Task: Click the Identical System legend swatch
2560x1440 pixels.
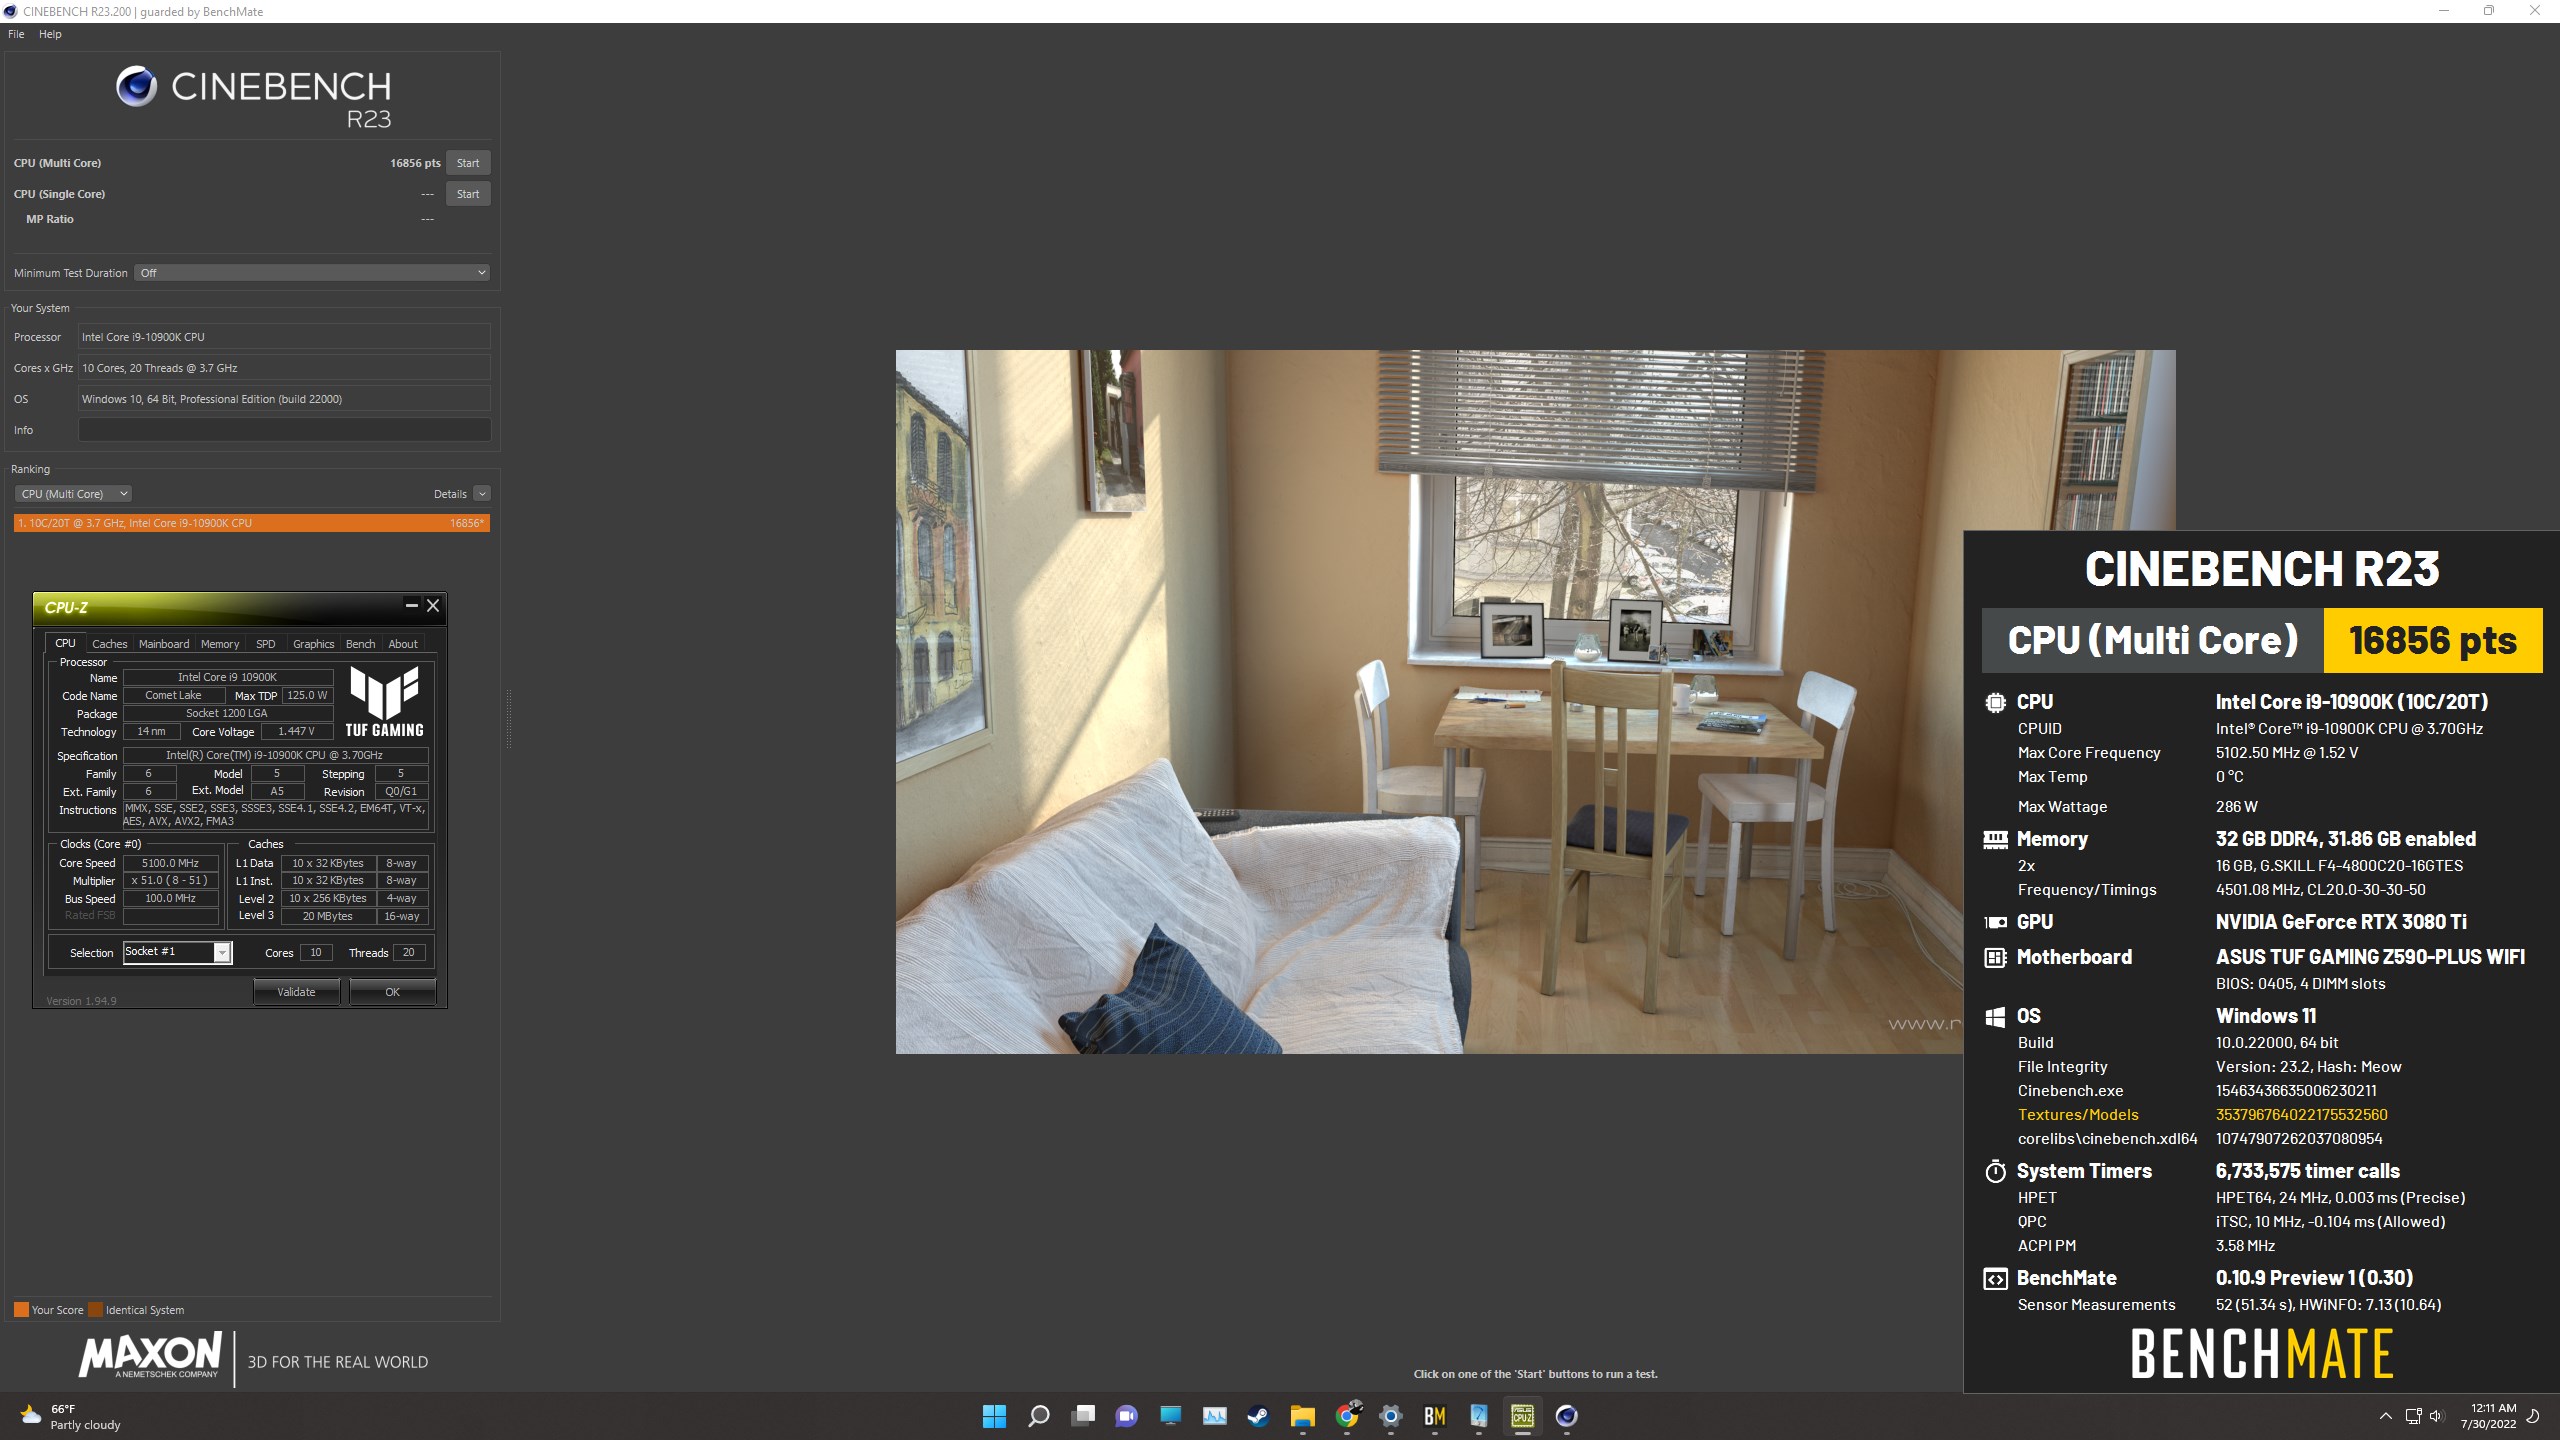Action: click(95, 1310)
